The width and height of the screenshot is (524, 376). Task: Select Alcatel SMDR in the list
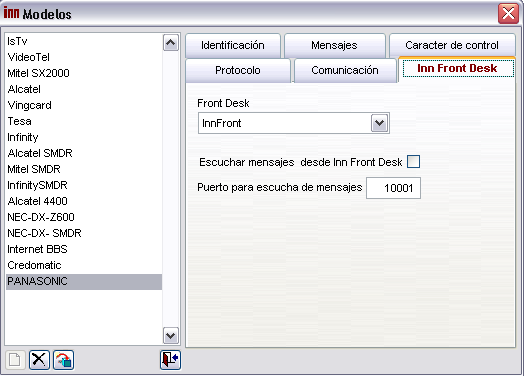pyautogui.click(x=84, y=153)
